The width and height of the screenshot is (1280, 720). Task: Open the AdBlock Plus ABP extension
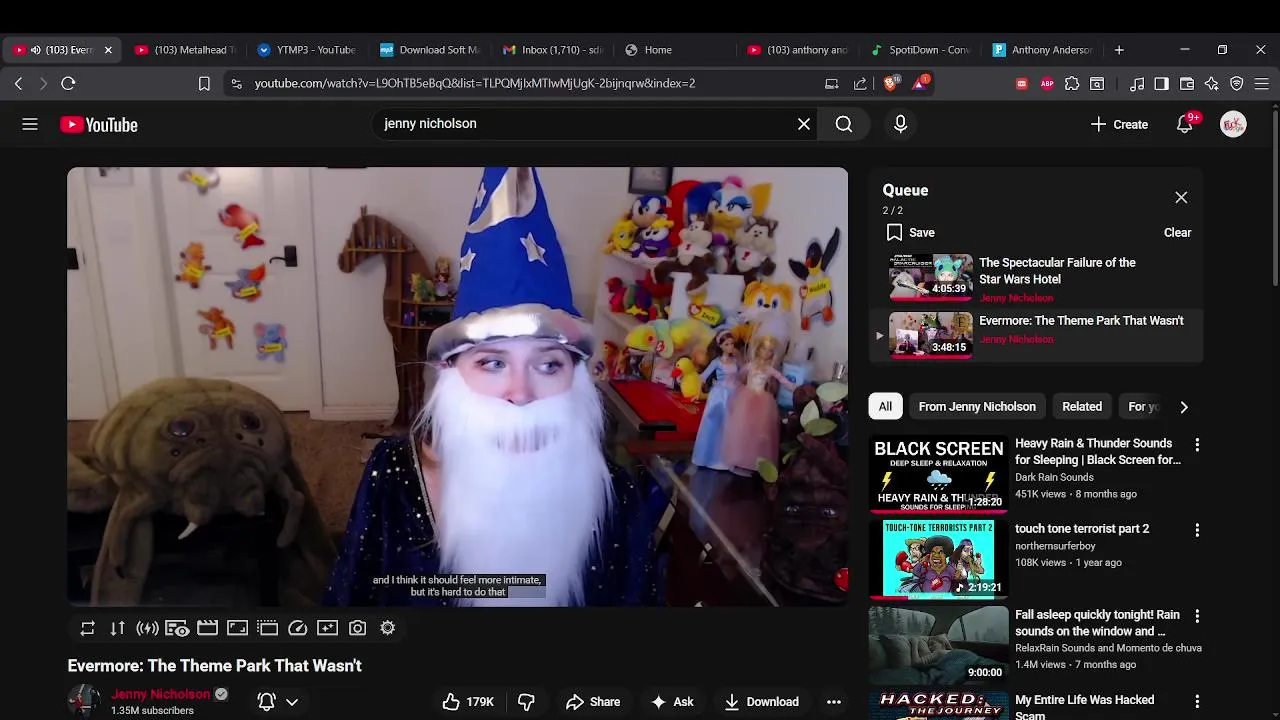tap(1047, 84)
